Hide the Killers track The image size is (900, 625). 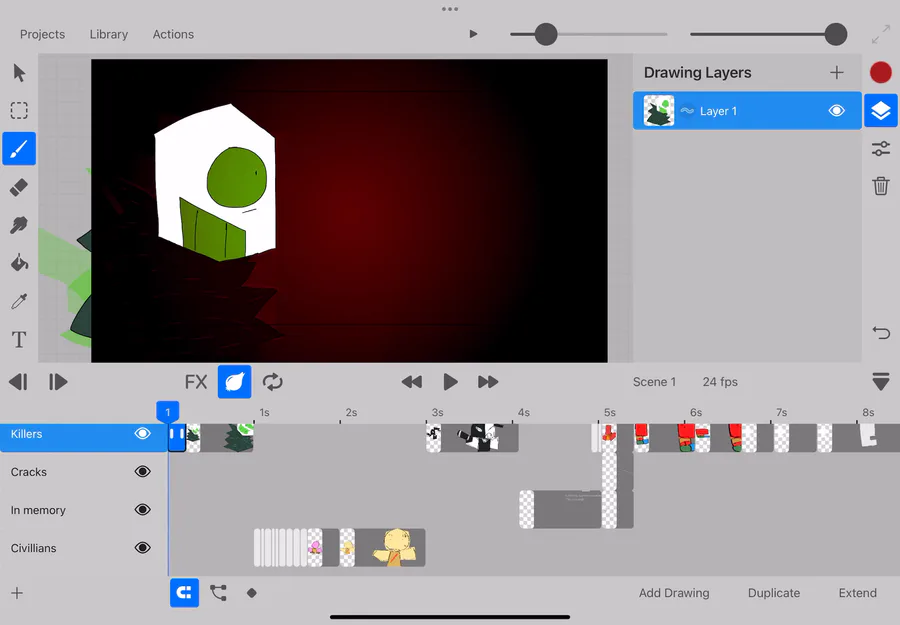(x=142, y=433)
